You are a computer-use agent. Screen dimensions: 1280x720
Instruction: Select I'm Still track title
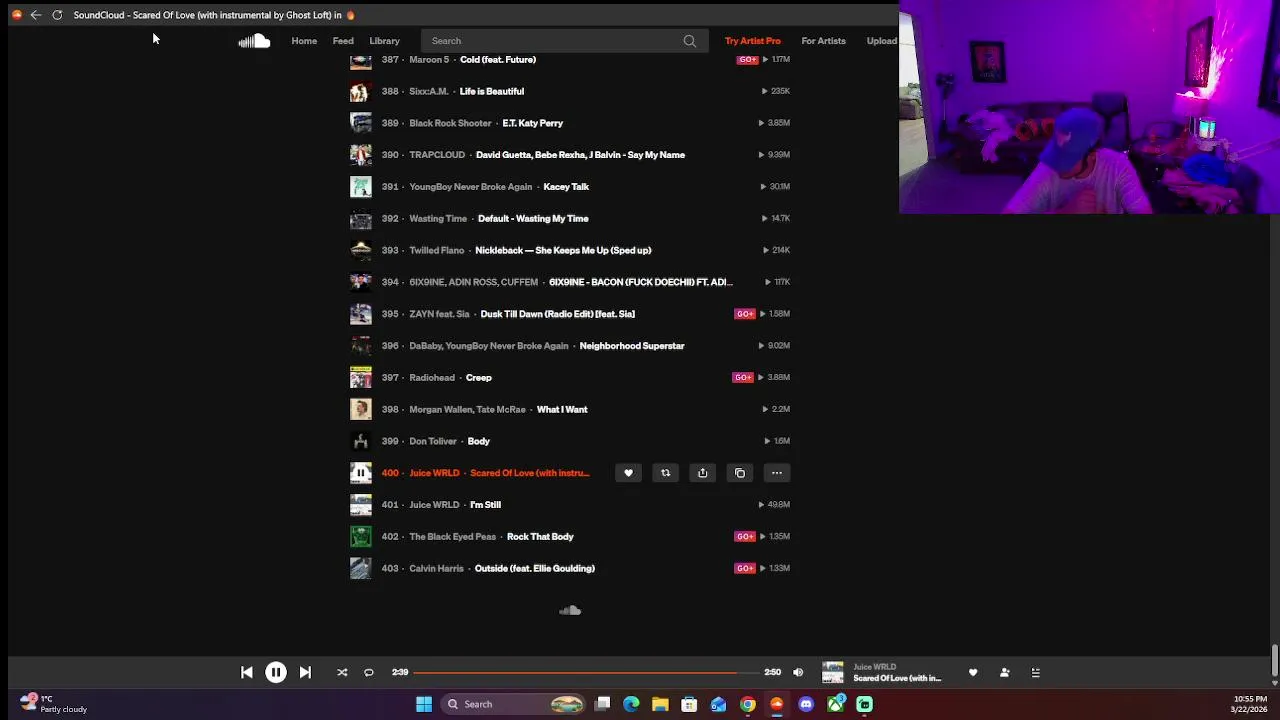point(486,505)
